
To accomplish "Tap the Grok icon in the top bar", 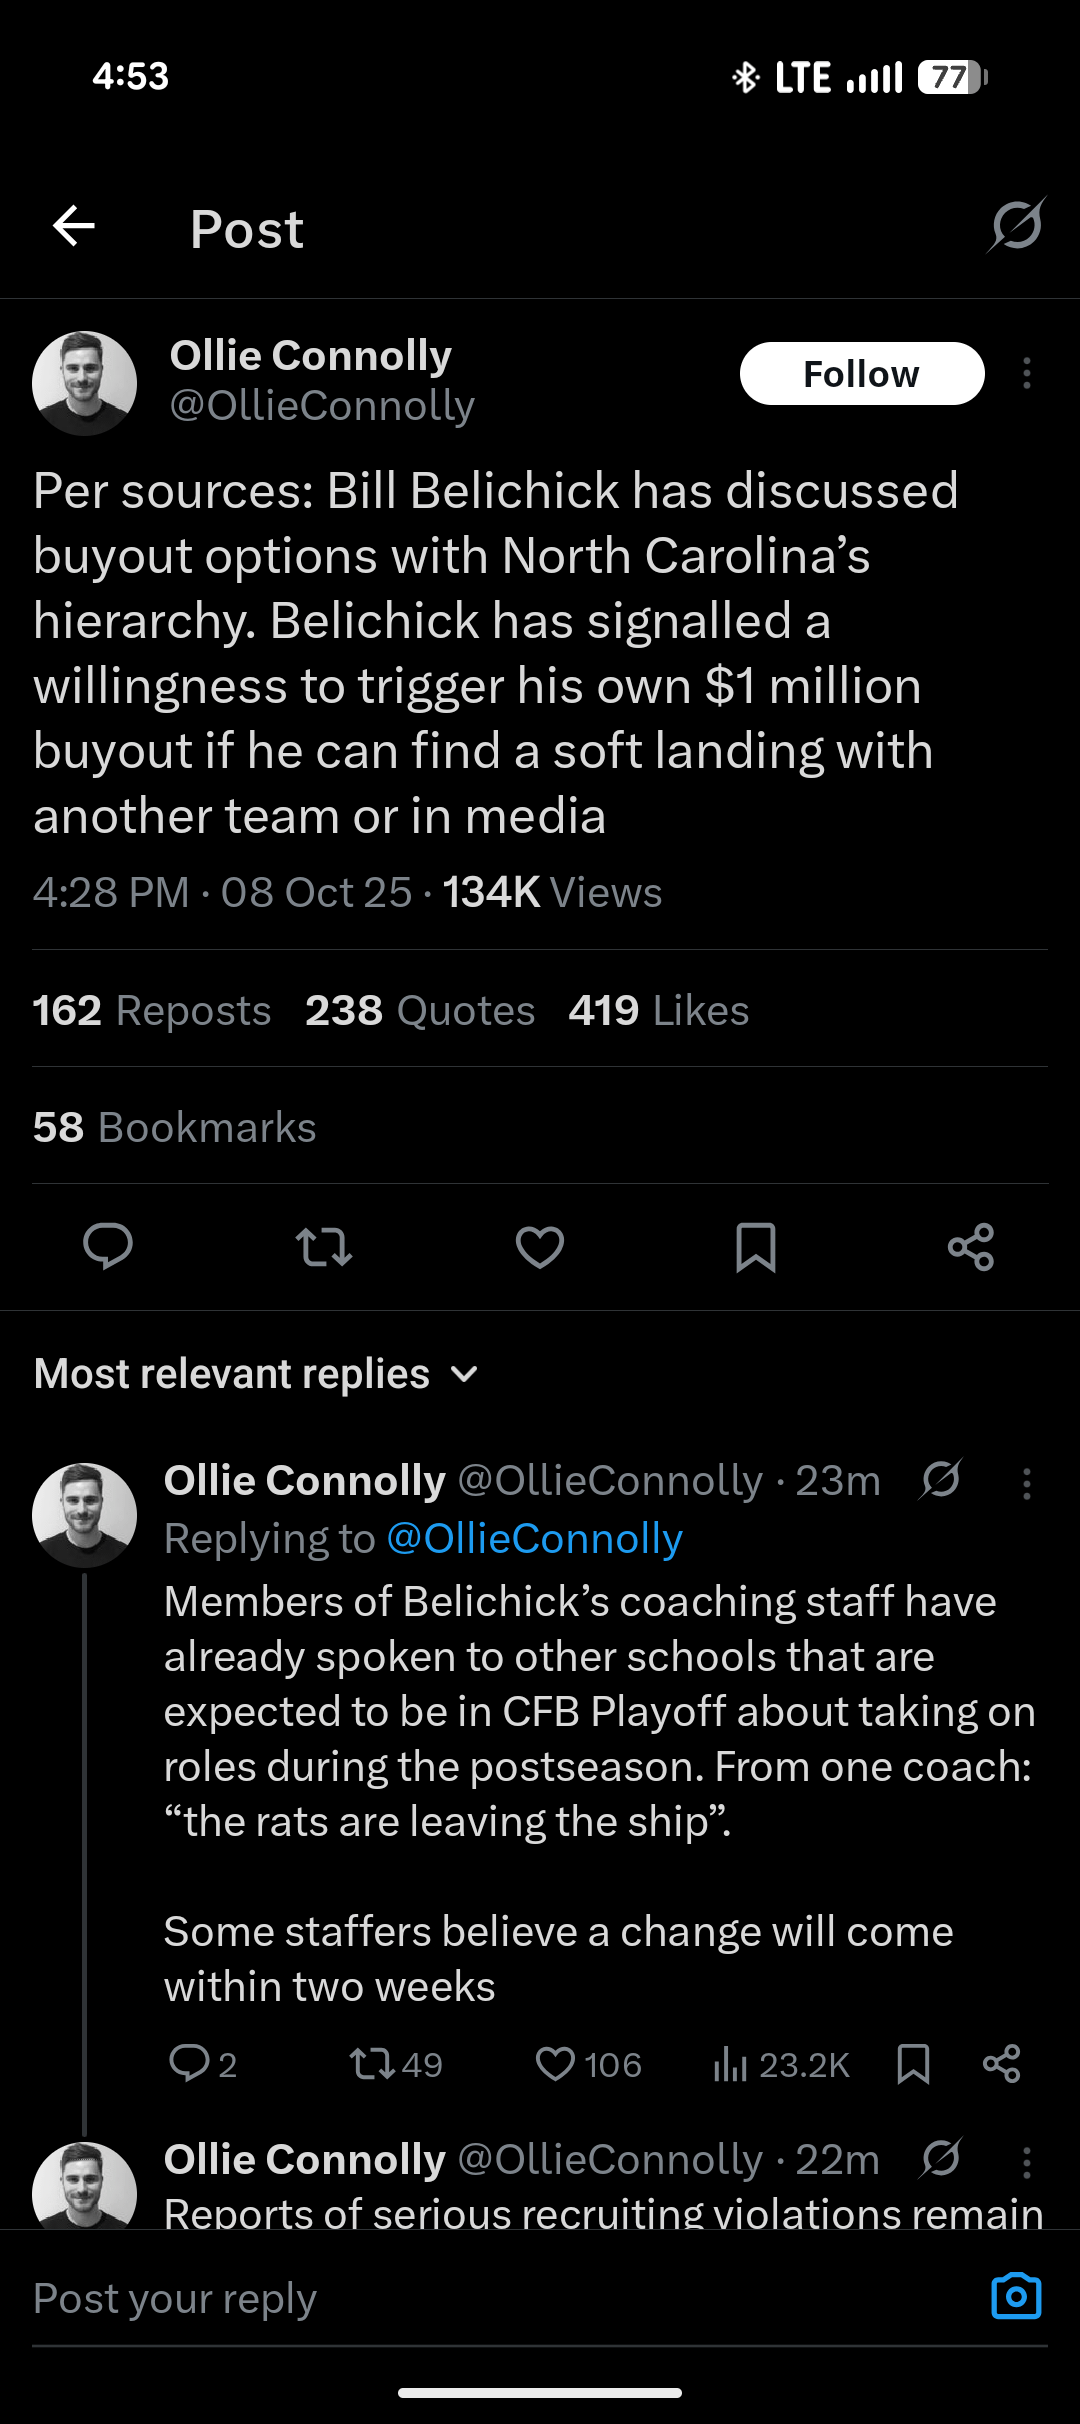I will click(x=1016, y=225).
